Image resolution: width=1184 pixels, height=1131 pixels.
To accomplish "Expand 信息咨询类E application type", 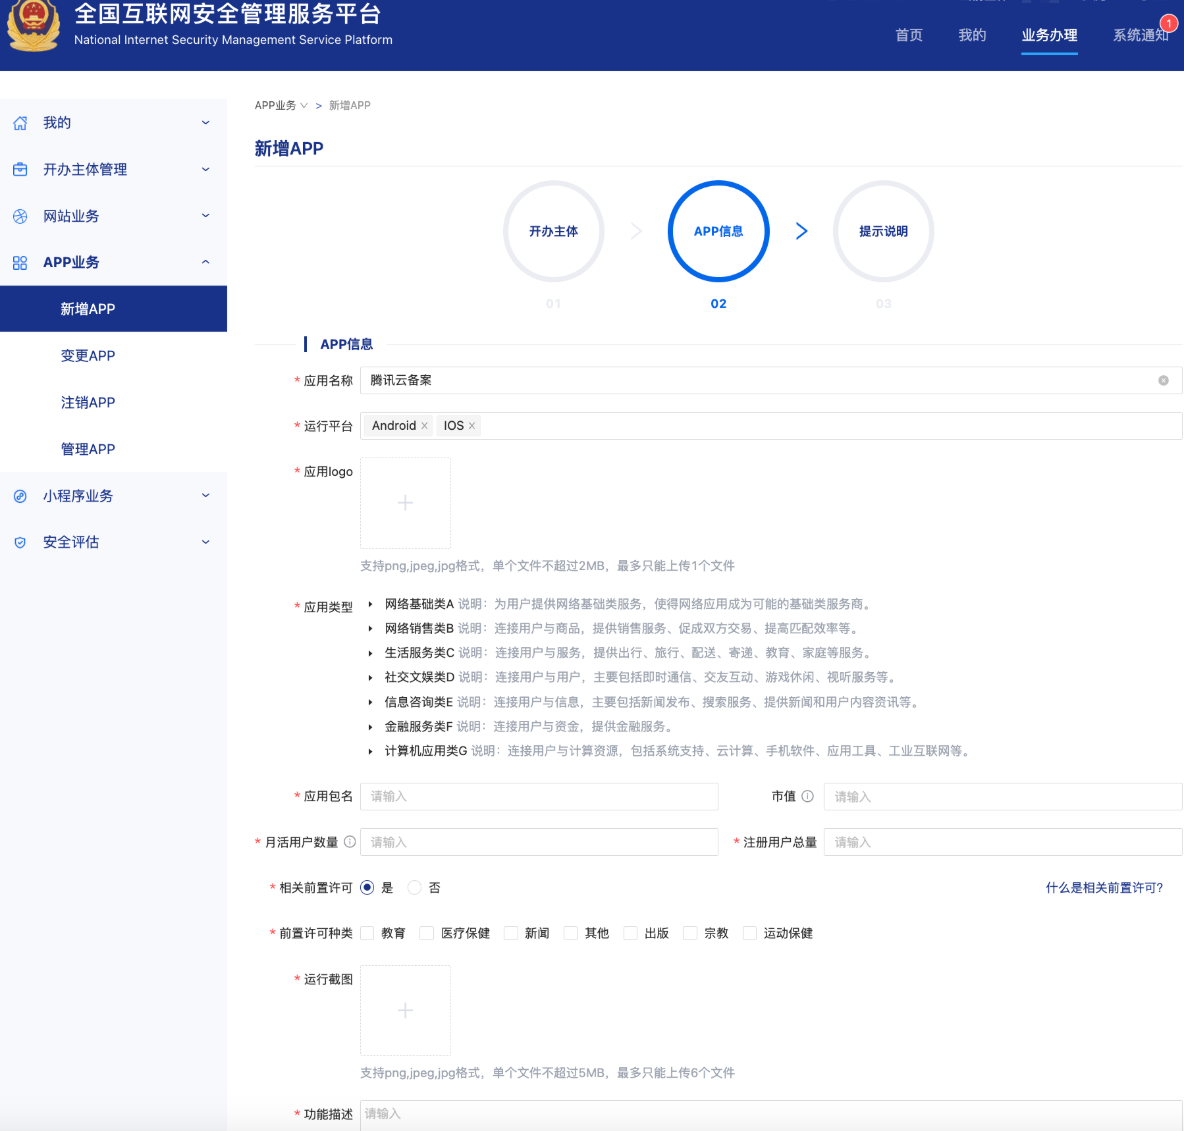I will [x=371, y=702].
